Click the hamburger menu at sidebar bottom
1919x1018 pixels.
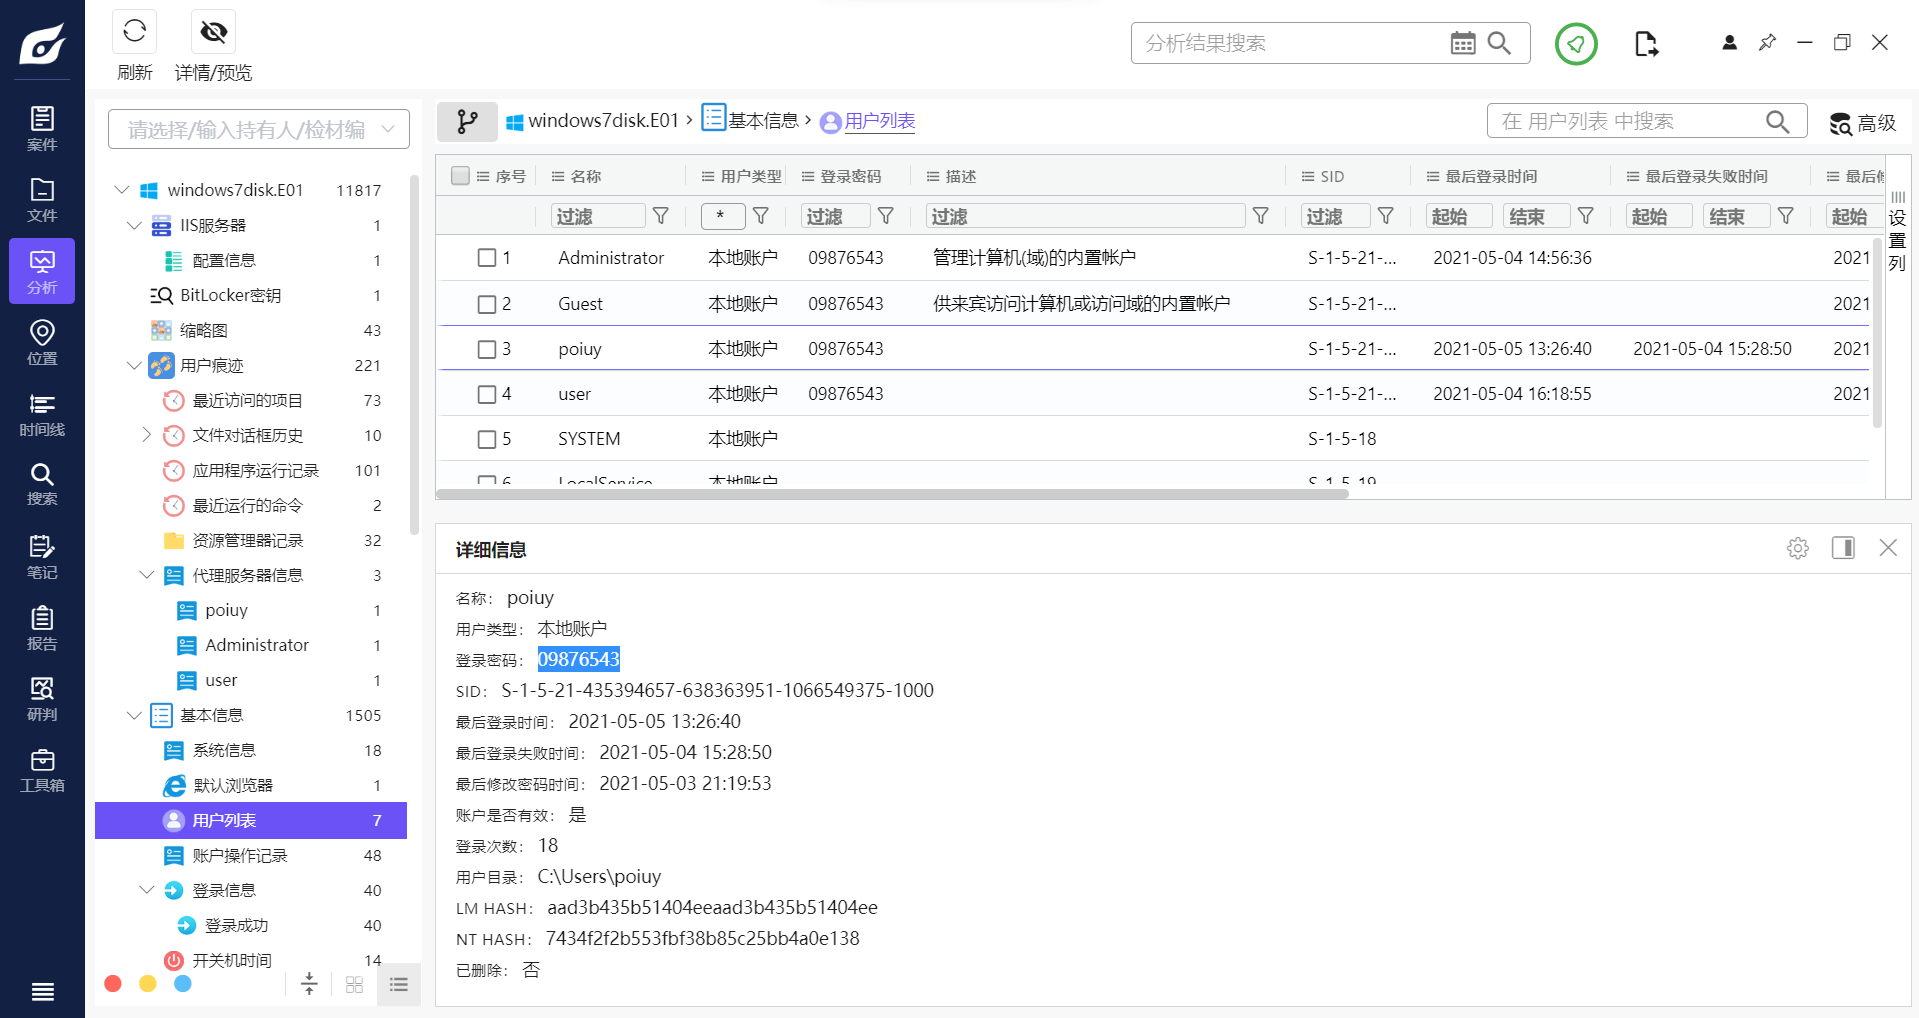tap(42, 991)
